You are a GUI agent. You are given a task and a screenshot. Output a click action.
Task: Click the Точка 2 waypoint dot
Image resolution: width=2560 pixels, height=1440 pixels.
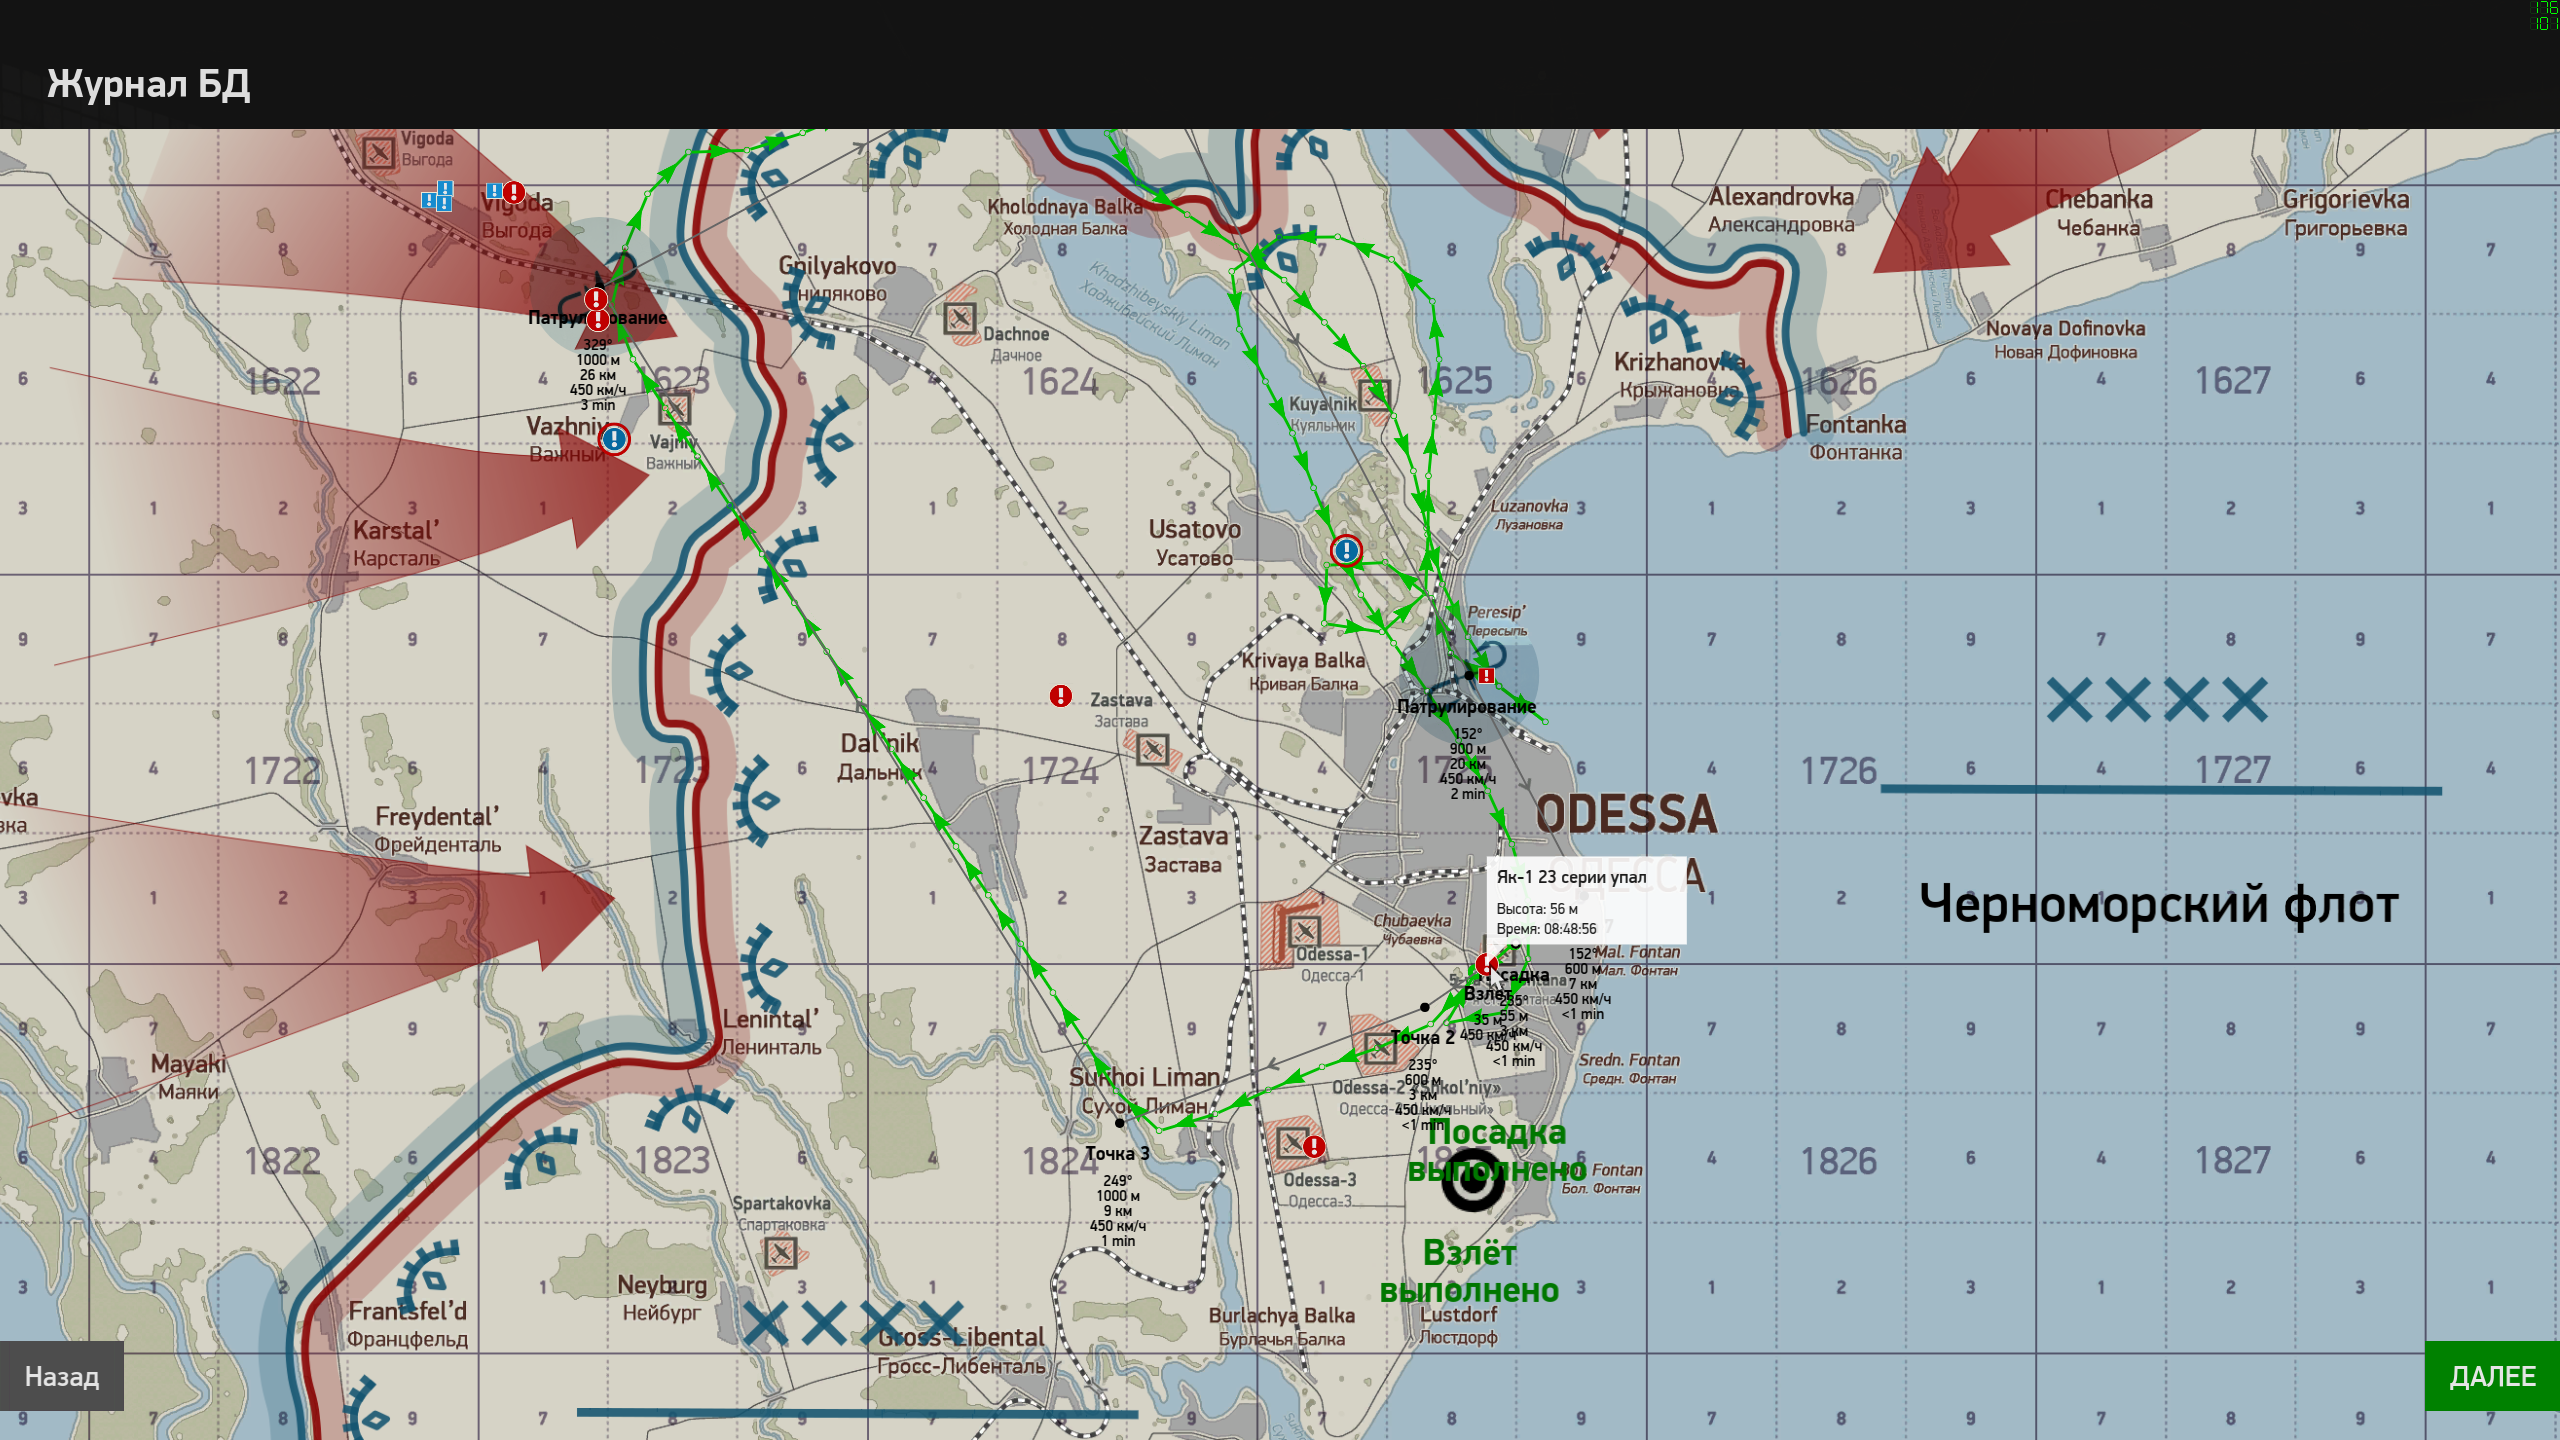1424,1007
